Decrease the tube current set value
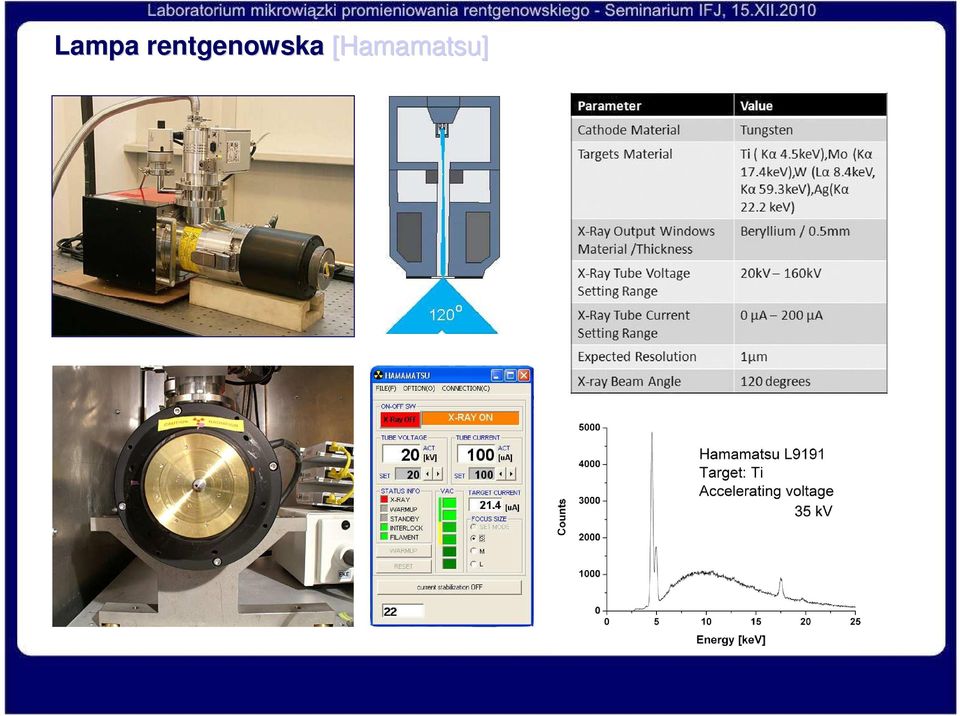960x716 pixels. pyautogui.click(x=501, y=474)
